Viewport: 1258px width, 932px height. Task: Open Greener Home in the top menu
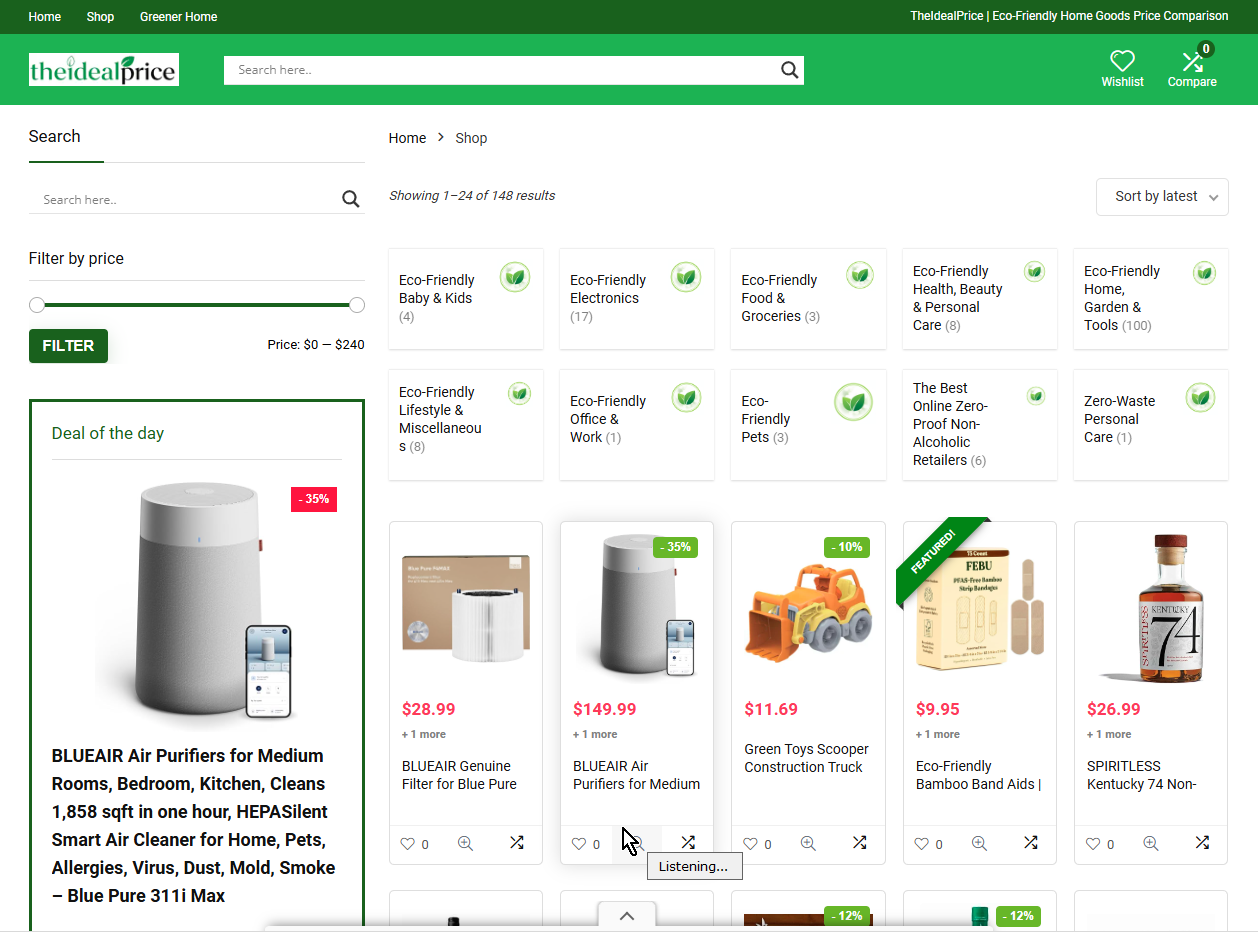pyautogui.click(x=178, y=17)
